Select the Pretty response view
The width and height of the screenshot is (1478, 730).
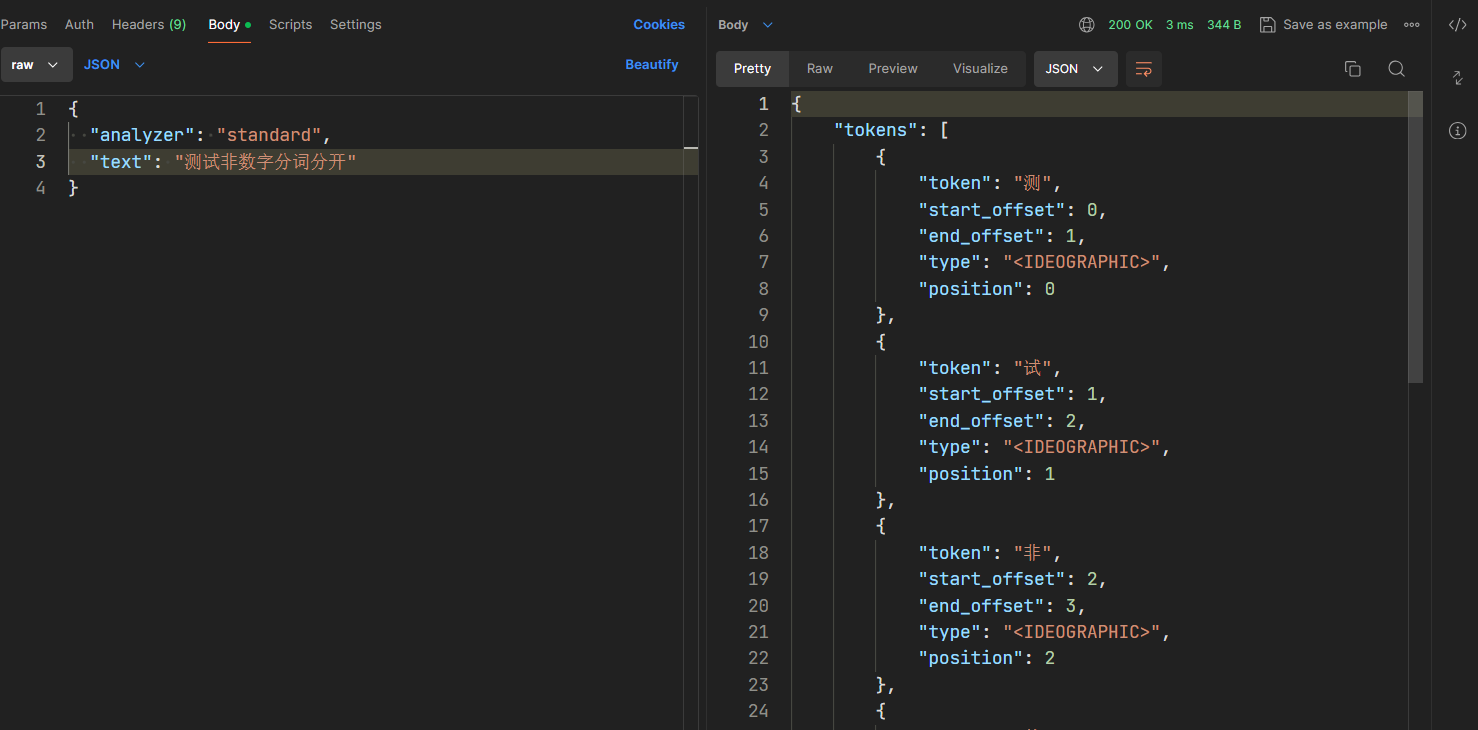click(x=752, y=69)
